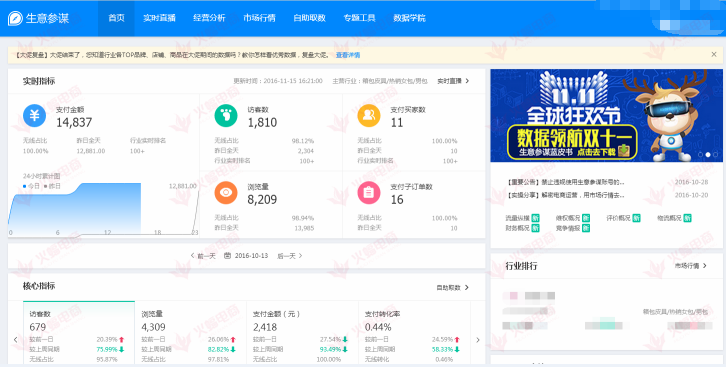The image size is (726, 367).
Task: Open the 自助取数 navigation tab
Action: pyautogui.click(x=309, y=18)
